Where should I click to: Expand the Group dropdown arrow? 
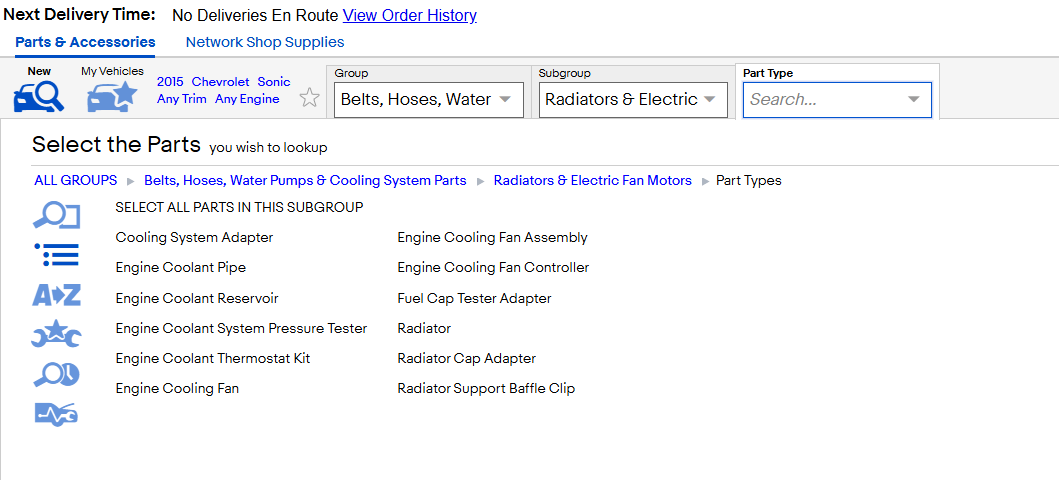pos(505,99)
